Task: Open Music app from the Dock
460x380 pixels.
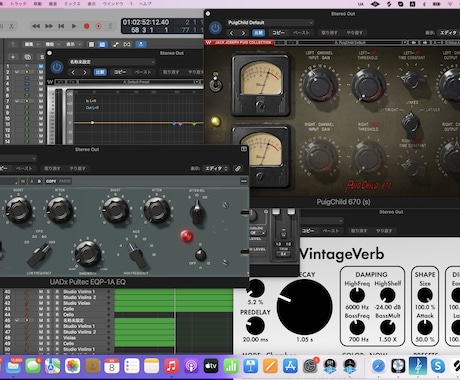Action: pos(171,366)
